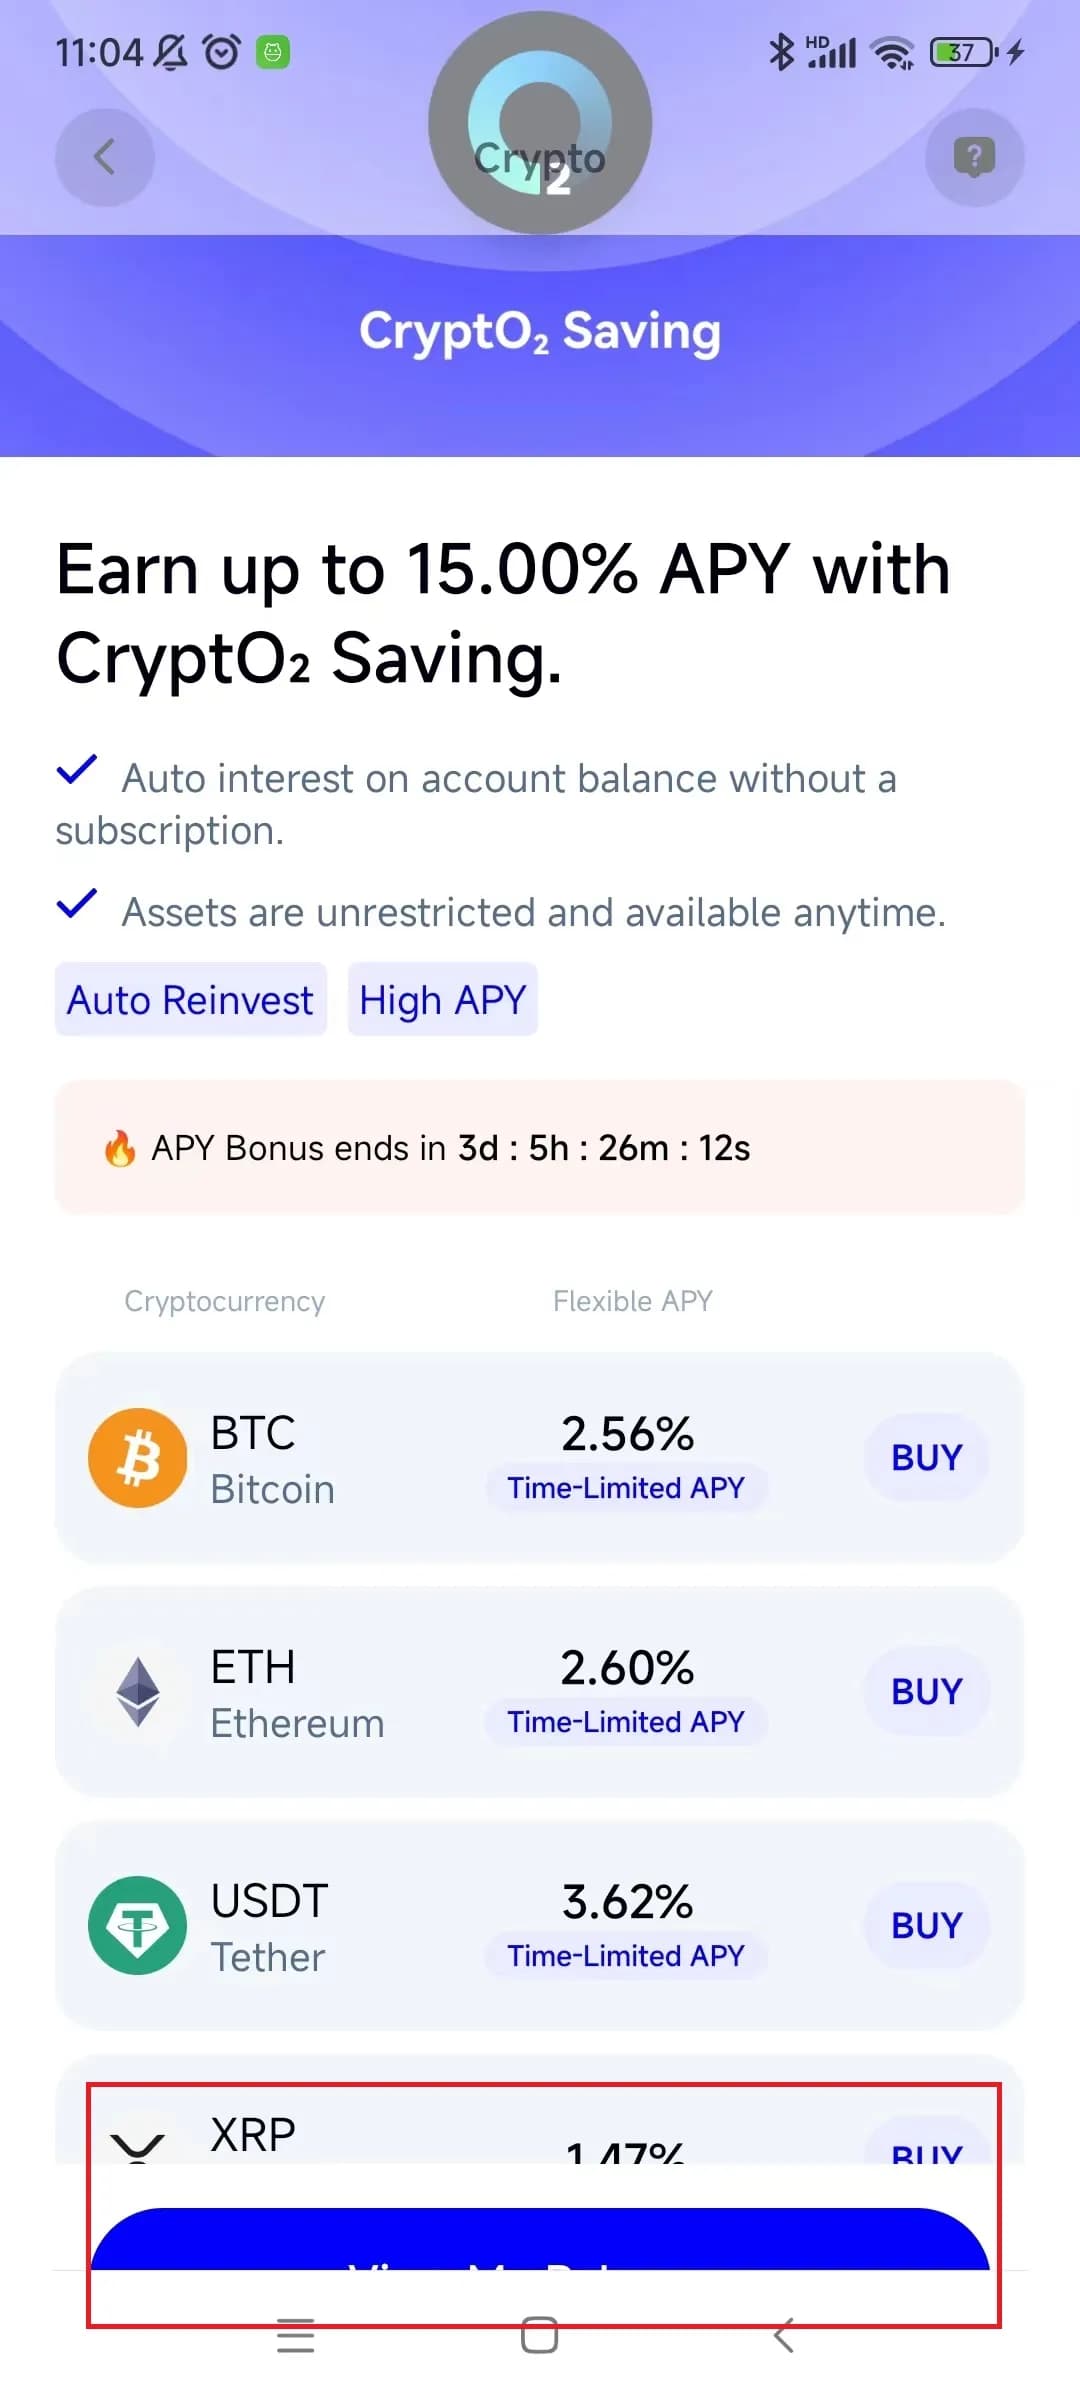This screenshot has height=2400, width=1080.
Task: Tap the XRP coin icon
Action: click(x=138, y=2146)
